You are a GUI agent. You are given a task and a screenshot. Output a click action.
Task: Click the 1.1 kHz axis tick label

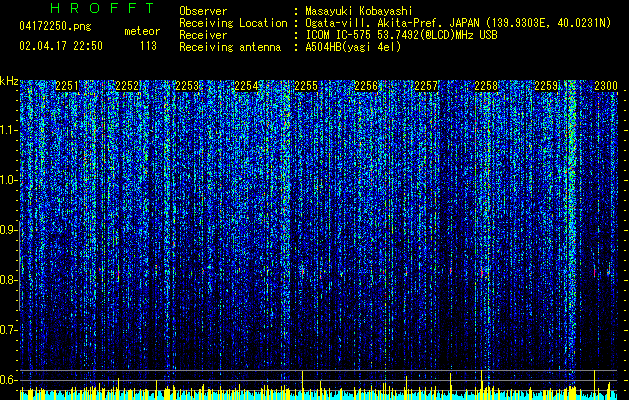9,130
